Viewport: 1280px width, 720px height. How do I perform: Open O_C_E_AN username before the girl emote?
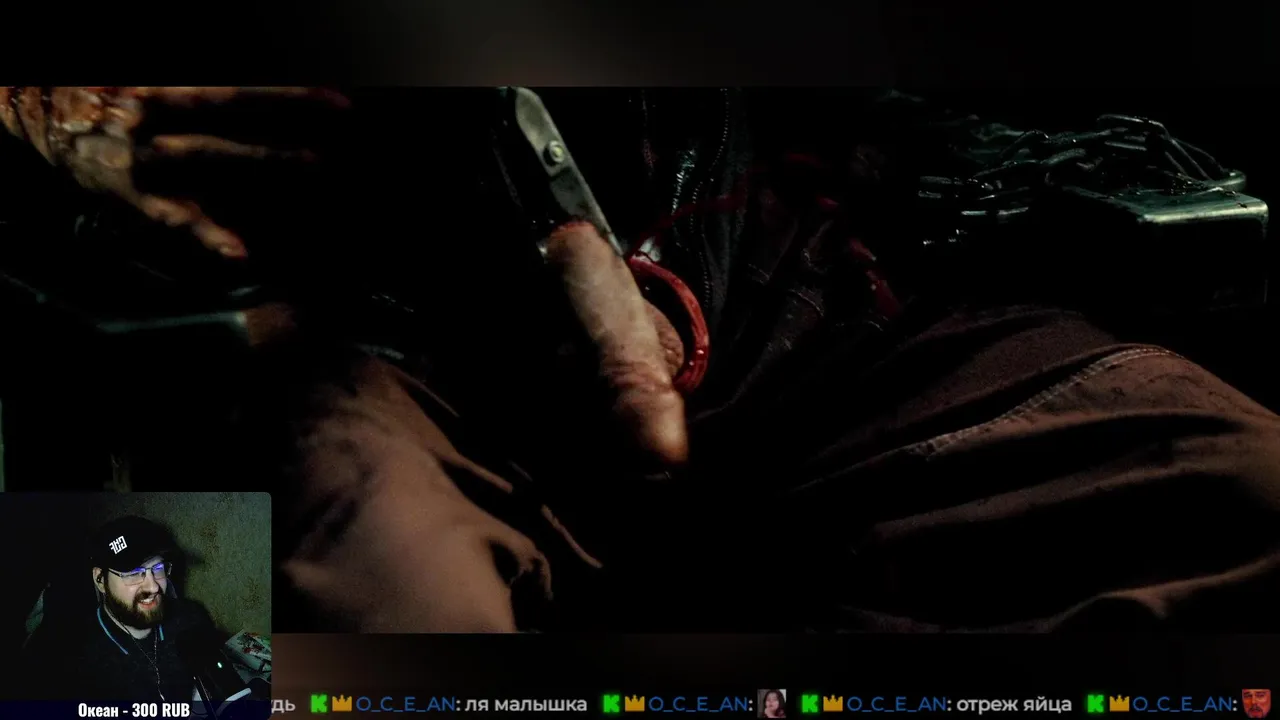click(x=698, y=704)
